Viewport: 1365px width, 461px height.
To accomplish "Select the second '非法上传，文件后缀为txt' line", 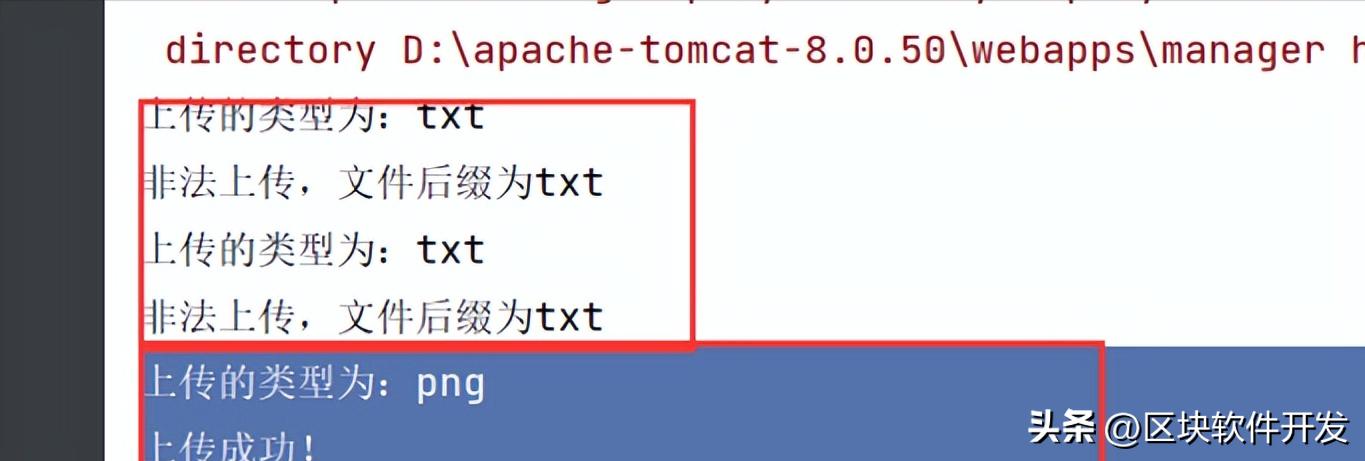I will point(374,316).
